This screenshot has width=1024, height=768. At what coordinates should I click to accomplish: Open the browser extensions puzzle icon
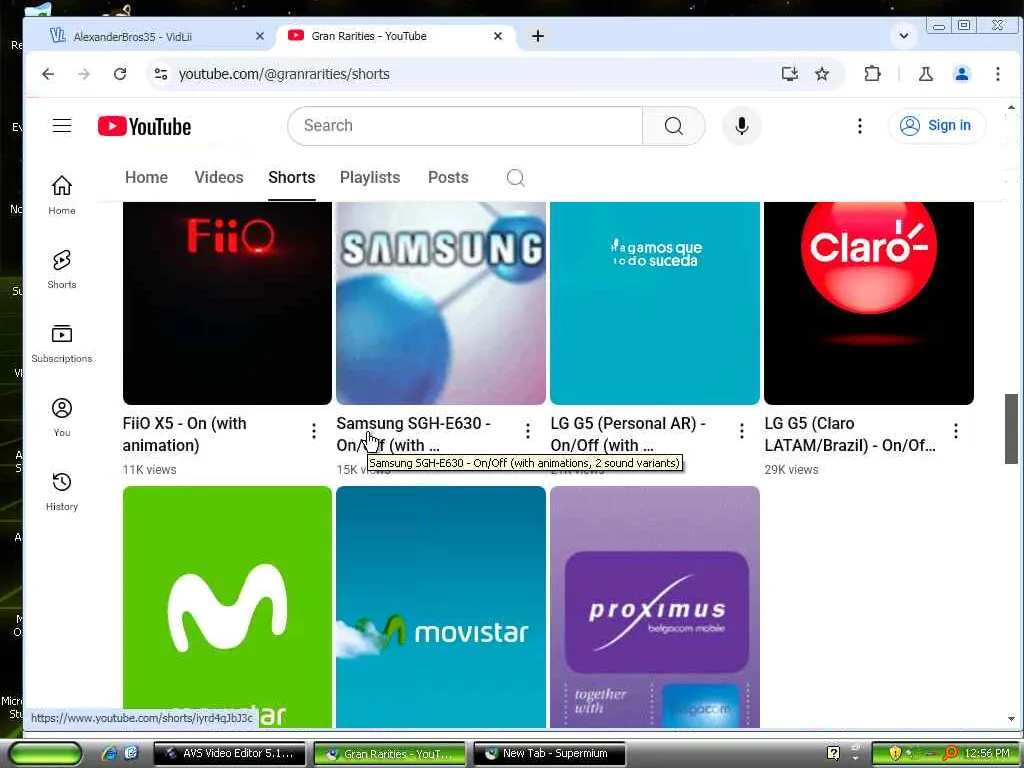[x=872, y=74]
